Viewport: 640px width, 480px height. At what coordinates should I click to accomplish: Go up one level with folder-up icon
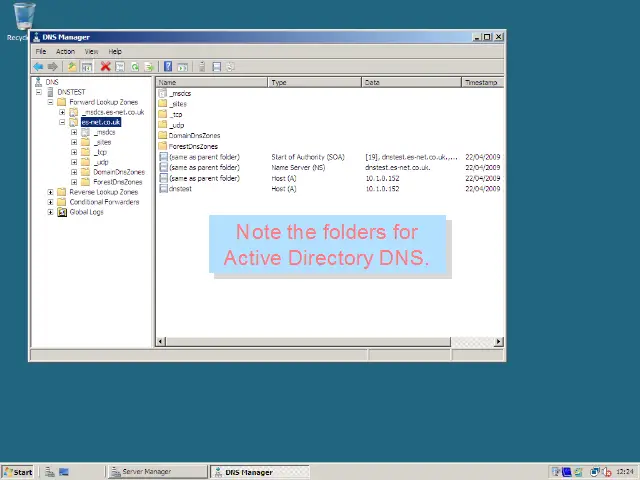[72, 67]
